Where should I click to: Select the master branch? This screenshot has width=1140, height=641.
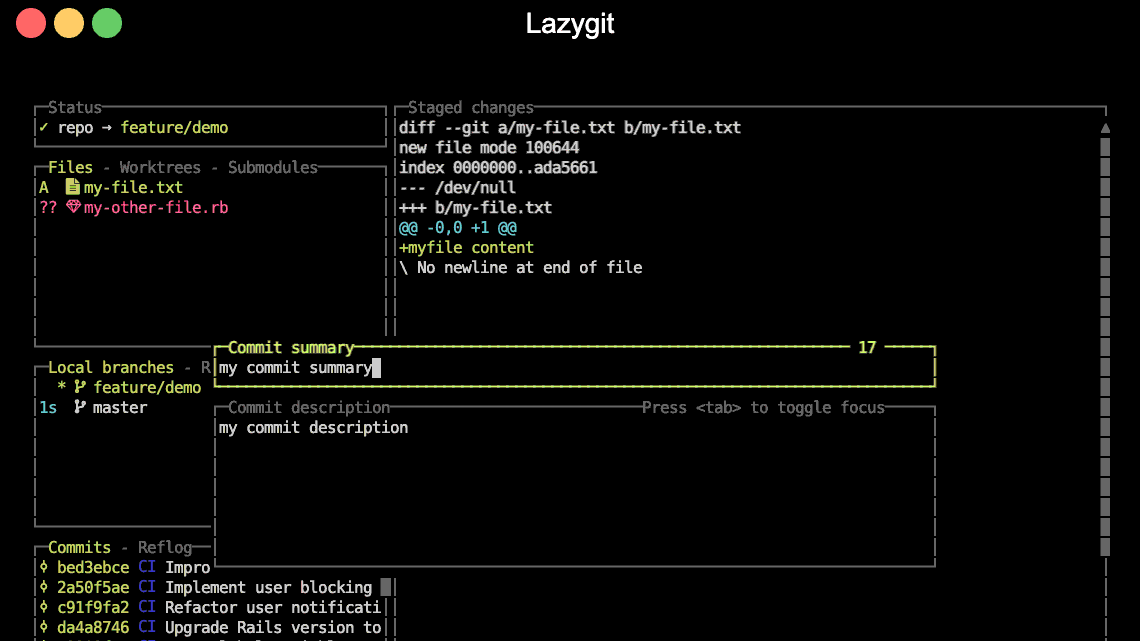124,407
